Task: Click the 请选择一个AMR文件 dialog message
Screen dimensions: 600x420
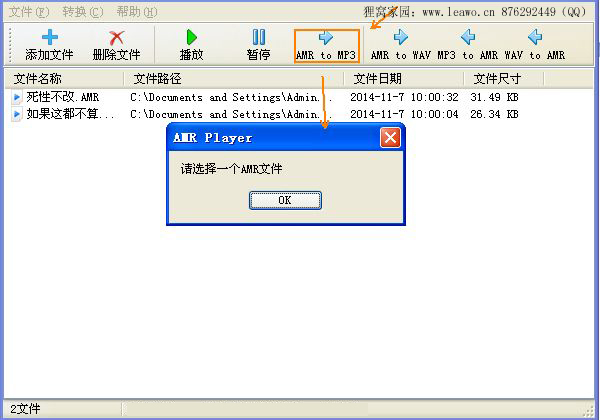Action: click(232, 169)
